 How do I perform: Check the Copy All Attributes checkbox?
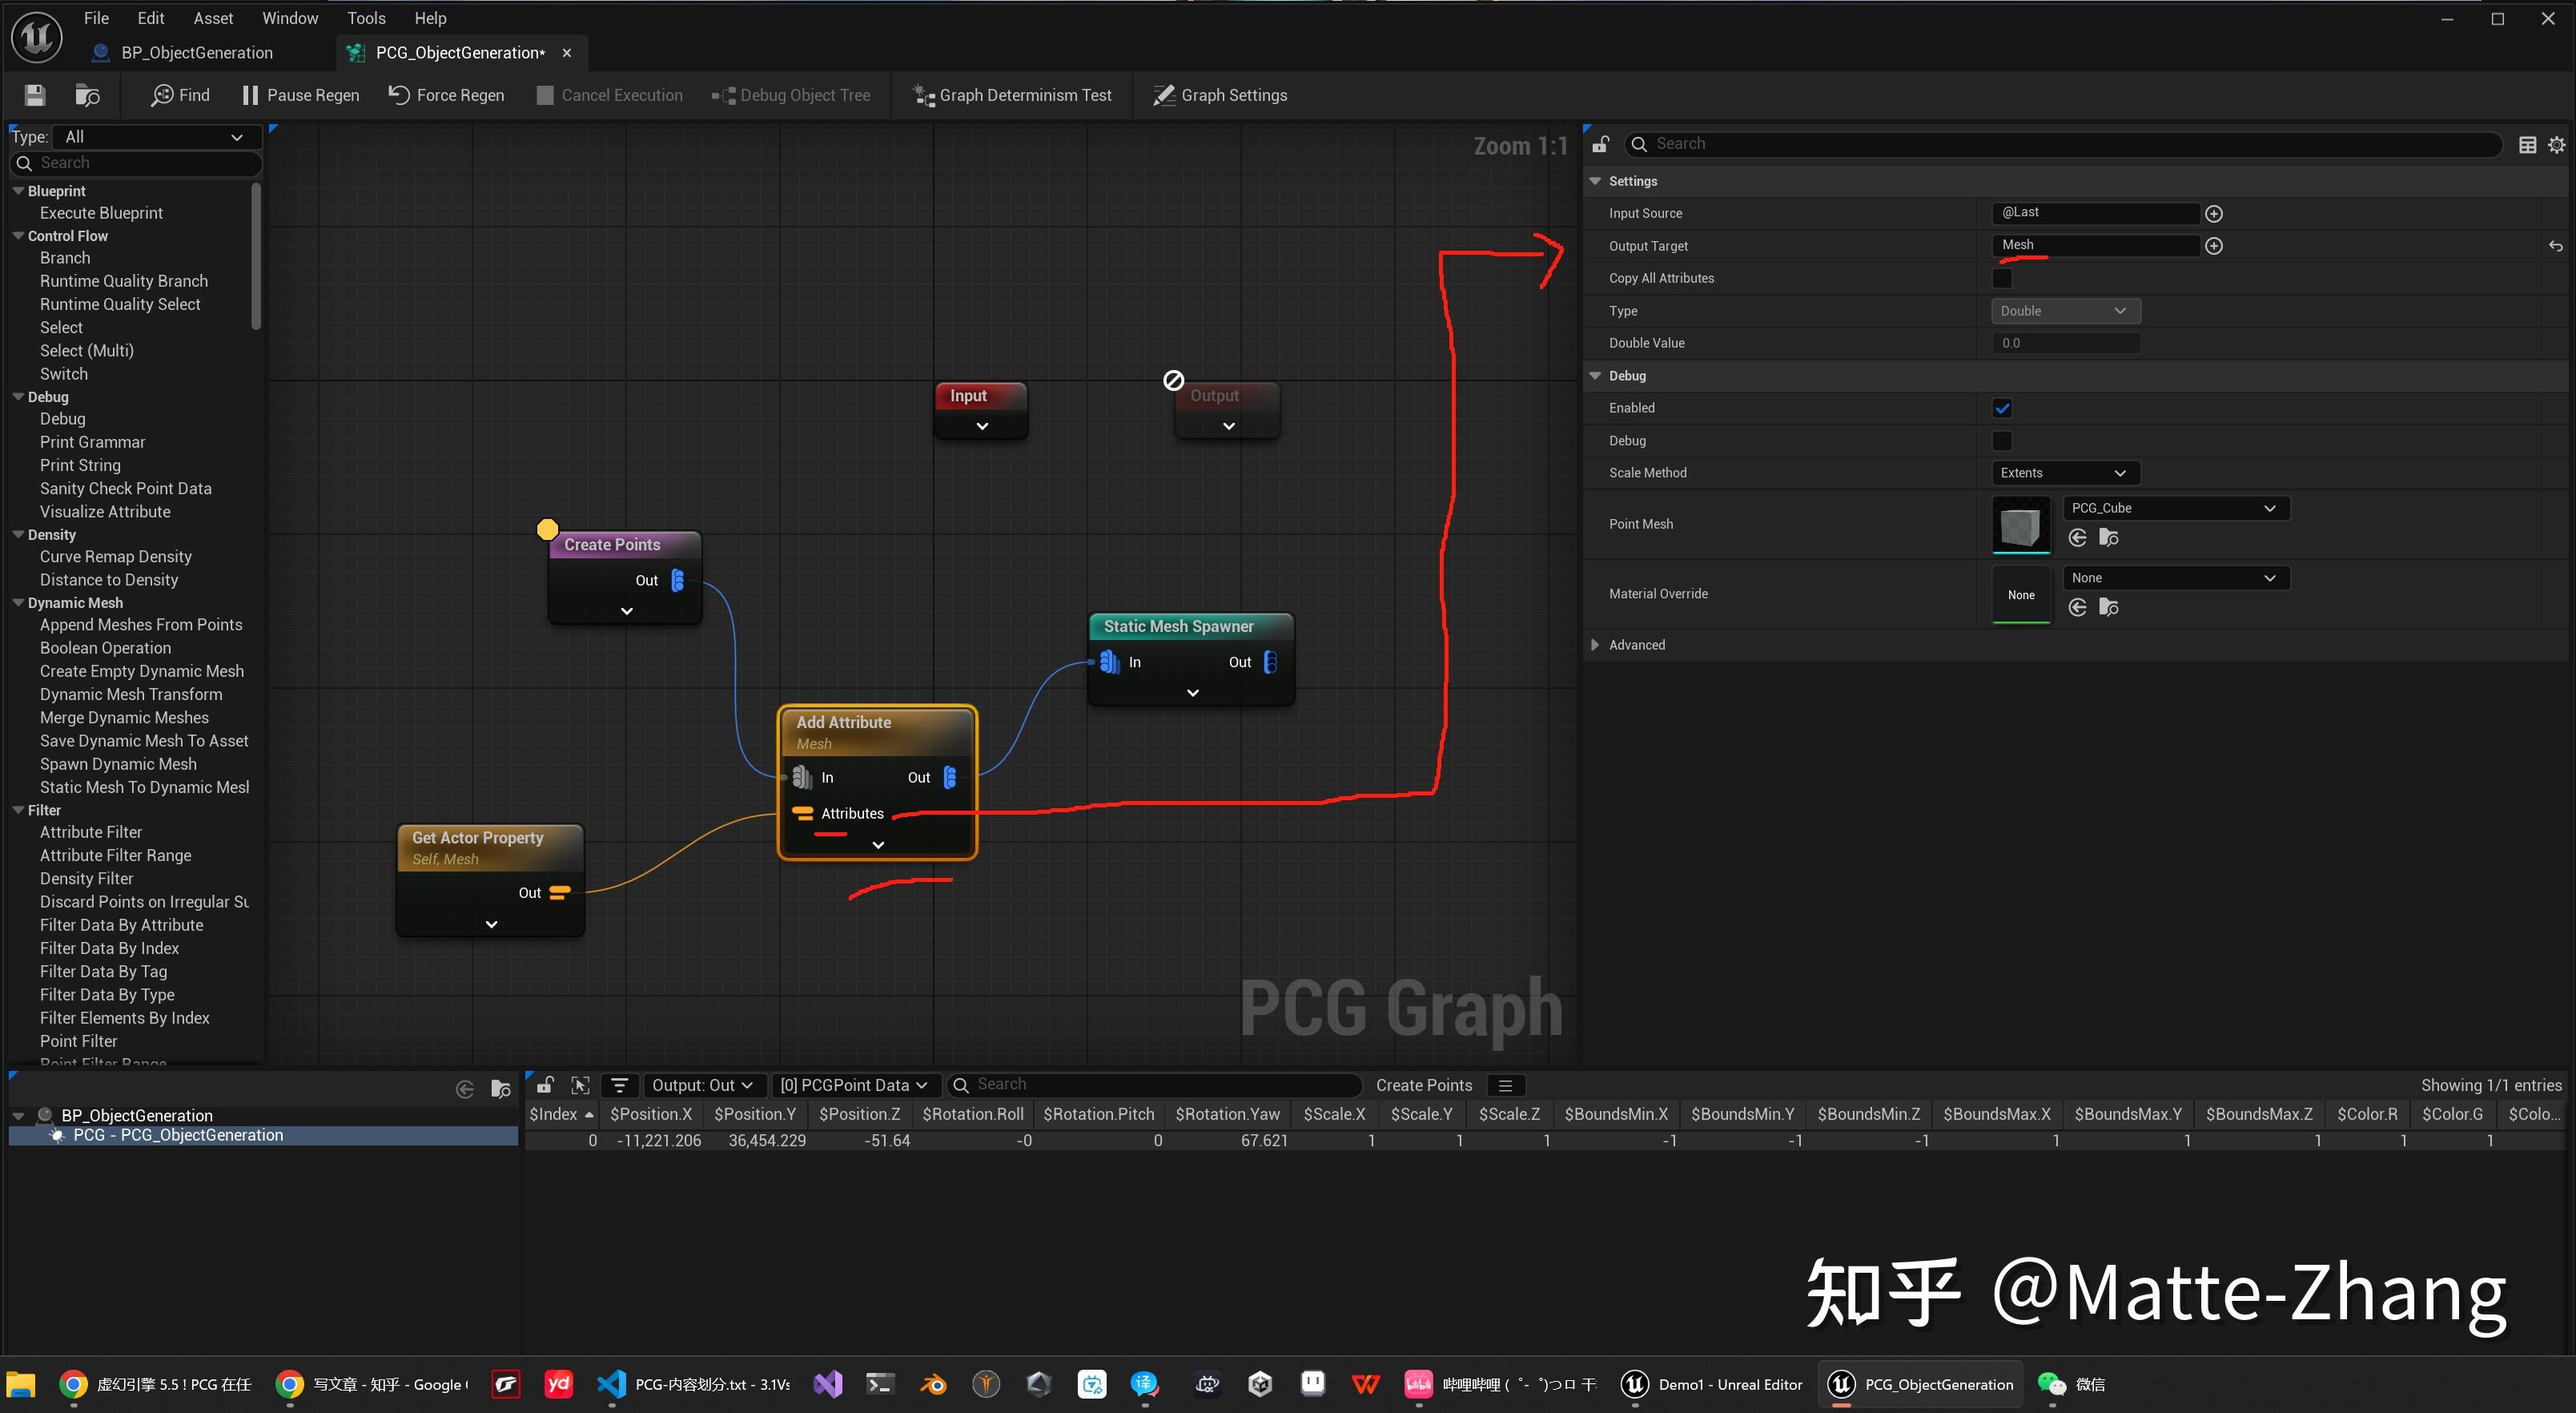point(2002,278)
